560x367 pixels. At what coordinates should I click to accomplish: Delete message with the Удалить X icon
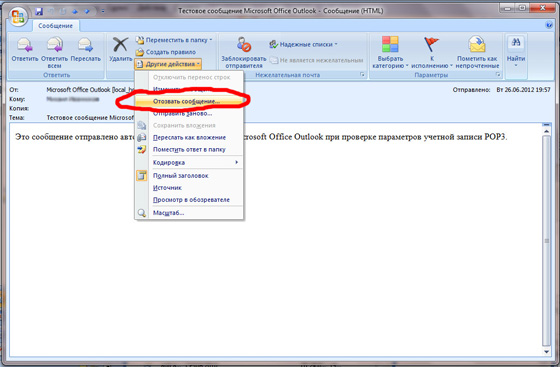[120, 45]
